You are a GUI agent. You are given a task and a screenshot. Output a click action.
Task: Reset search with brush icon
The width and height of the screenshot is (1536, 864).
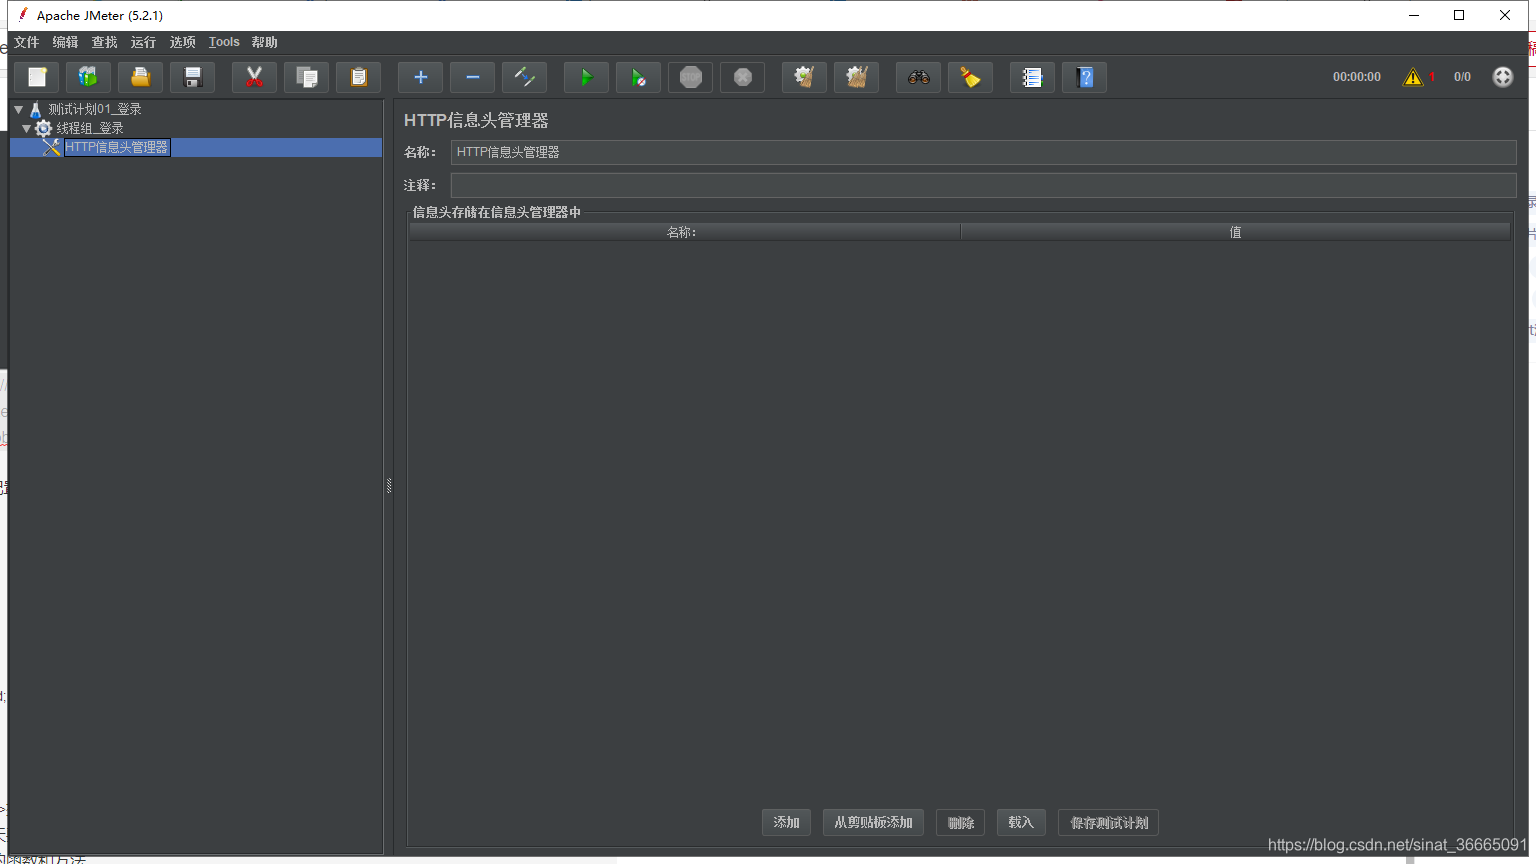tap(970, 77)
